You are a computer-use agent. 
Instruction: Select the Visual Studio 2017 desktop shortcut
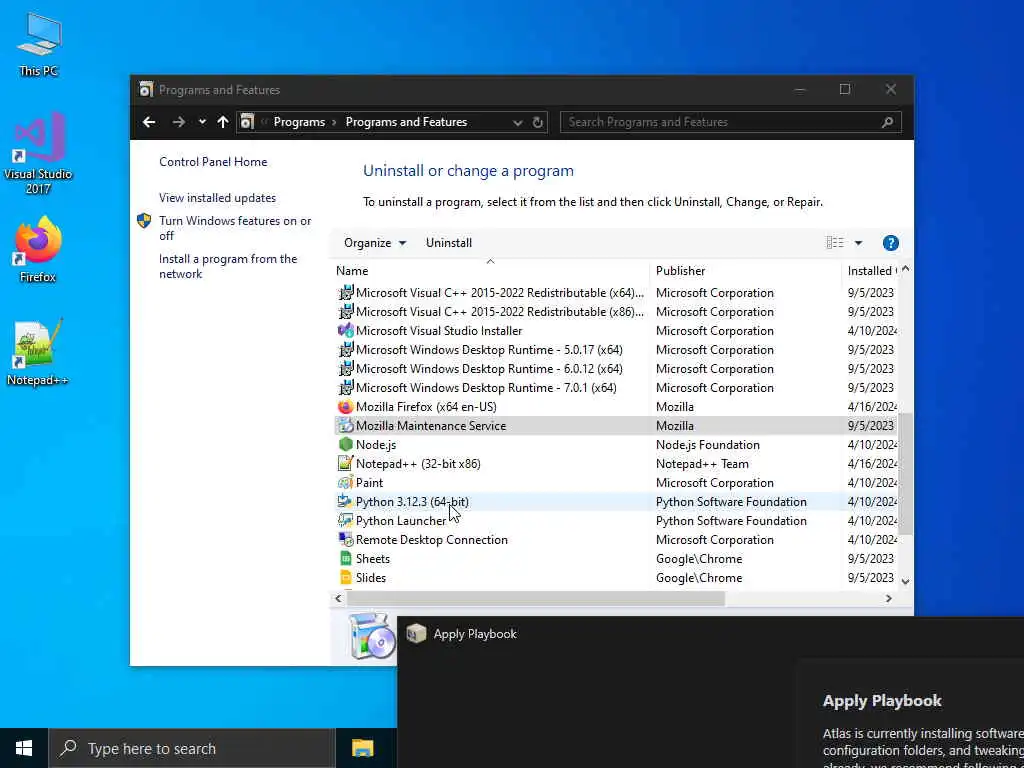pos(38,153)
